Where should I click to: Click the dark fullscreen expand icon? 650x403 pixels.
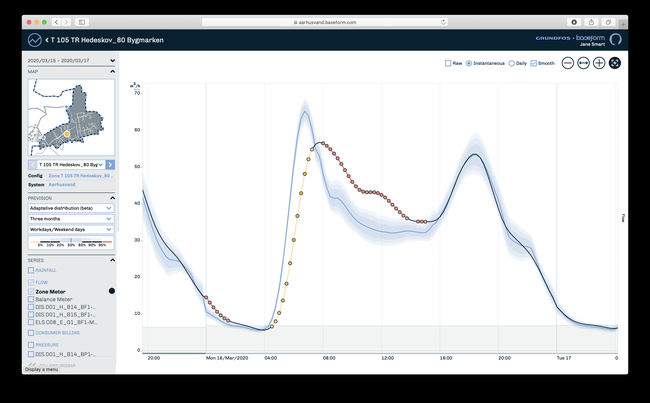point(615,63)
